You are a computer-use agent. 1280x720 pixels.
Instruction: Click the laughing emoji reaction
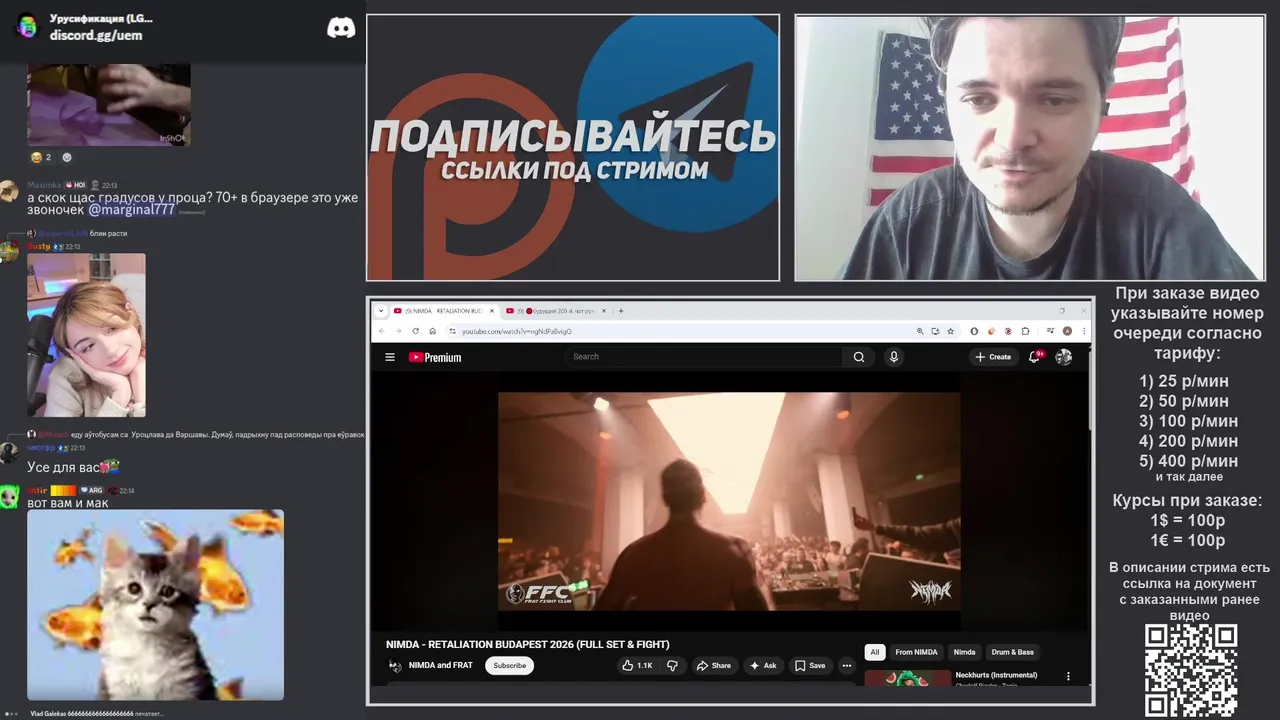pyautogui.click(x=42, y=158)
